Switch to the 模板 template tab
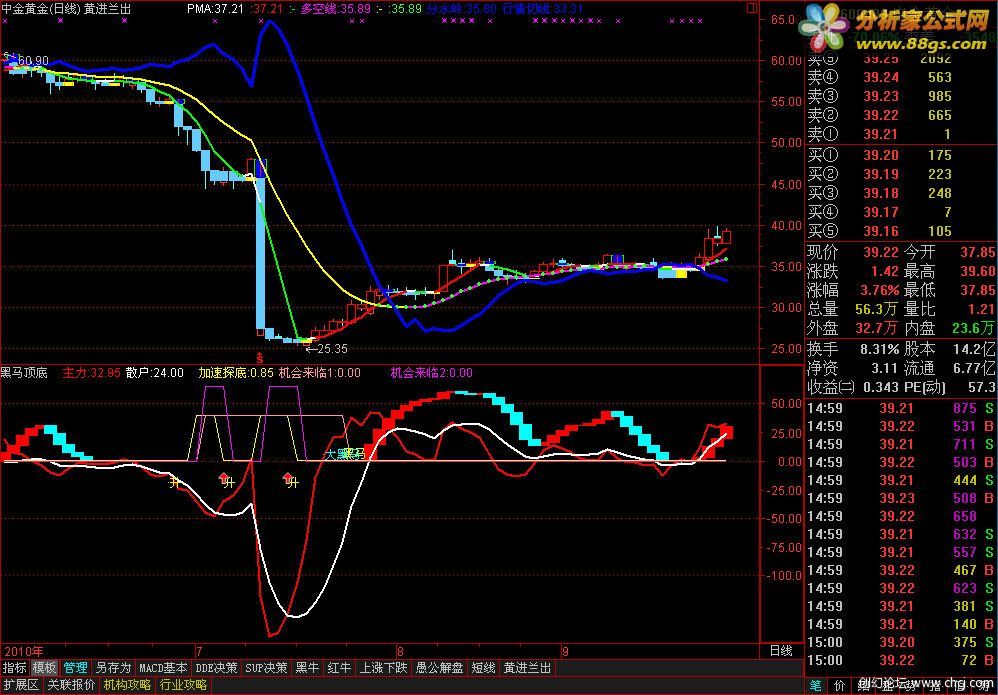 [45, 668]
